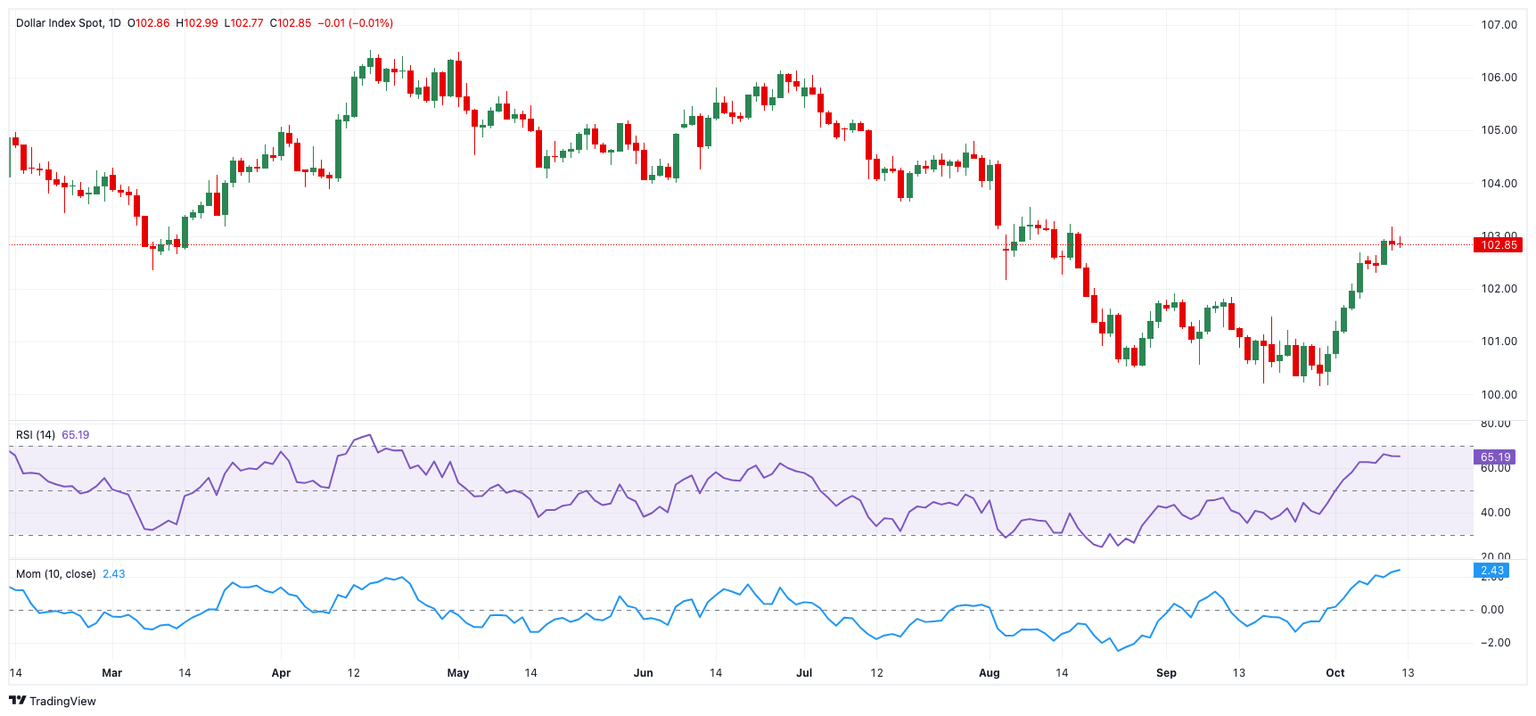Click the 100.00 price axis label
This screenshot has width=1536, height=716.
(x=1499, y=395)
